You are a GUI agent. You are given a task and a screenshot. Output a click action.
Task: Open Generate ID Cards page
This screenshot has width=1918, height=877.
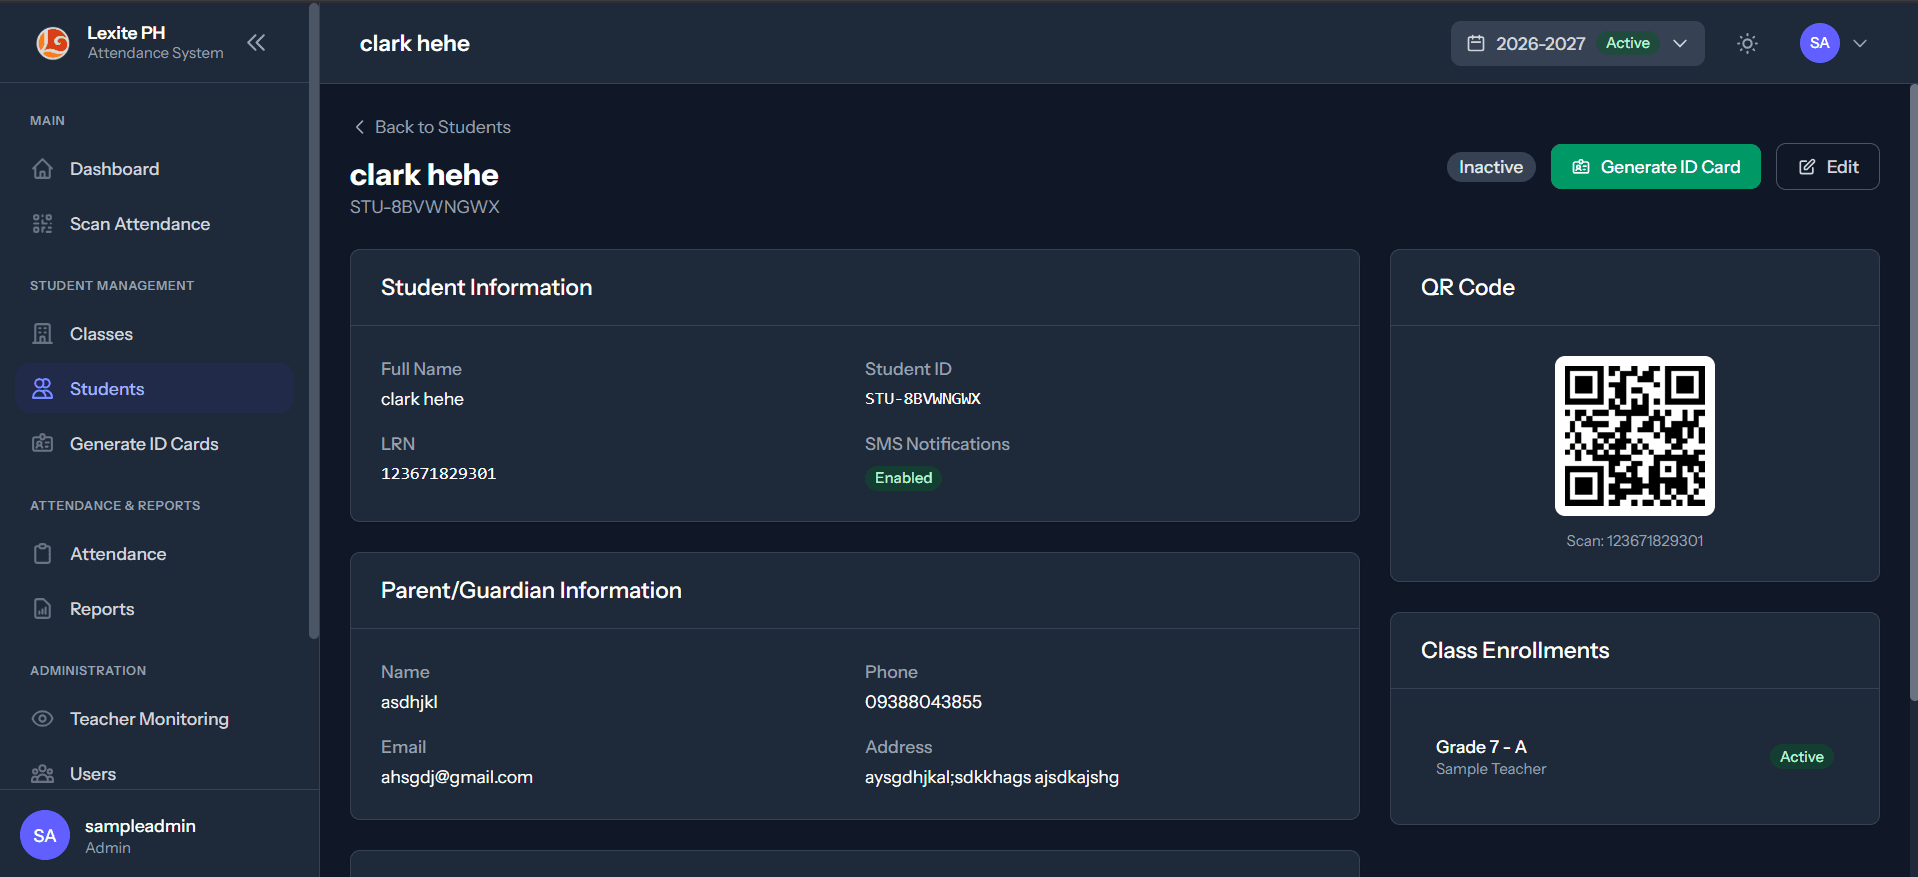click(154, 444)
